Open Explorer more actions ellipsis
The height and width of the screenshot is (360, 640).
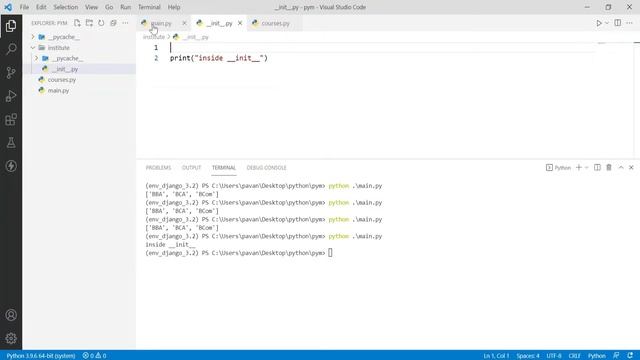coord(125,23)
